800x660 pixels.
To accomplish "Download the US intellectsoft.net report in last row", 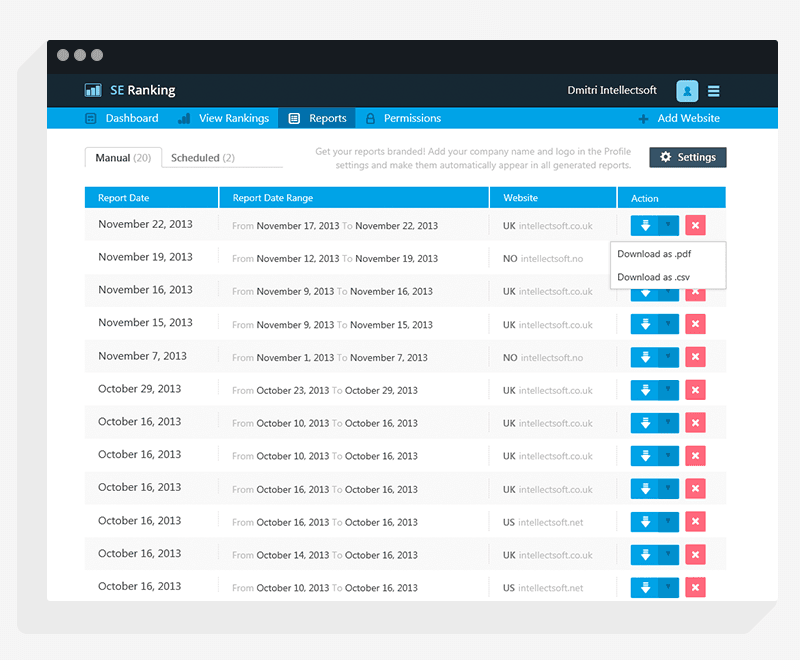I will (x=644, y=588).
